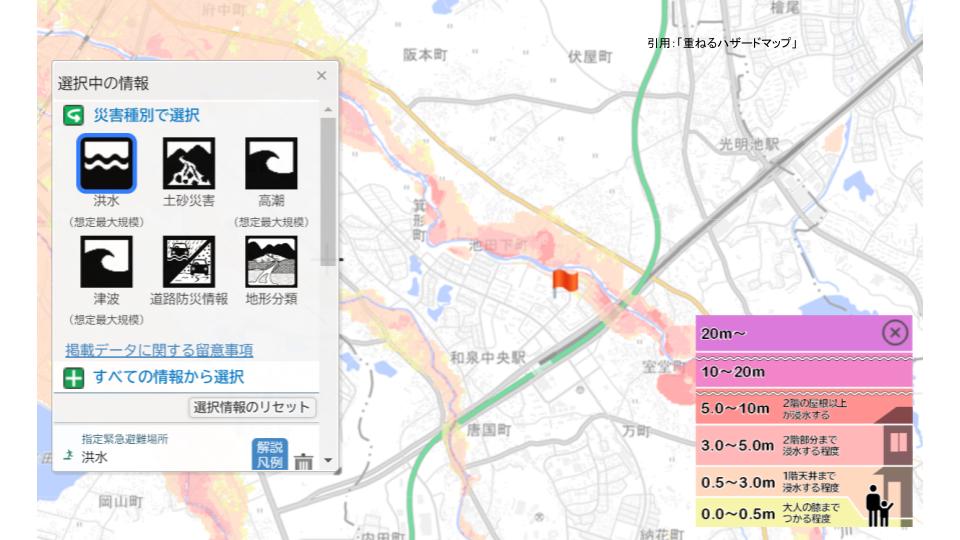960x540 pixels.
Task: Select the 地形分類 terrain classification icon
Action: click(271, 261)
